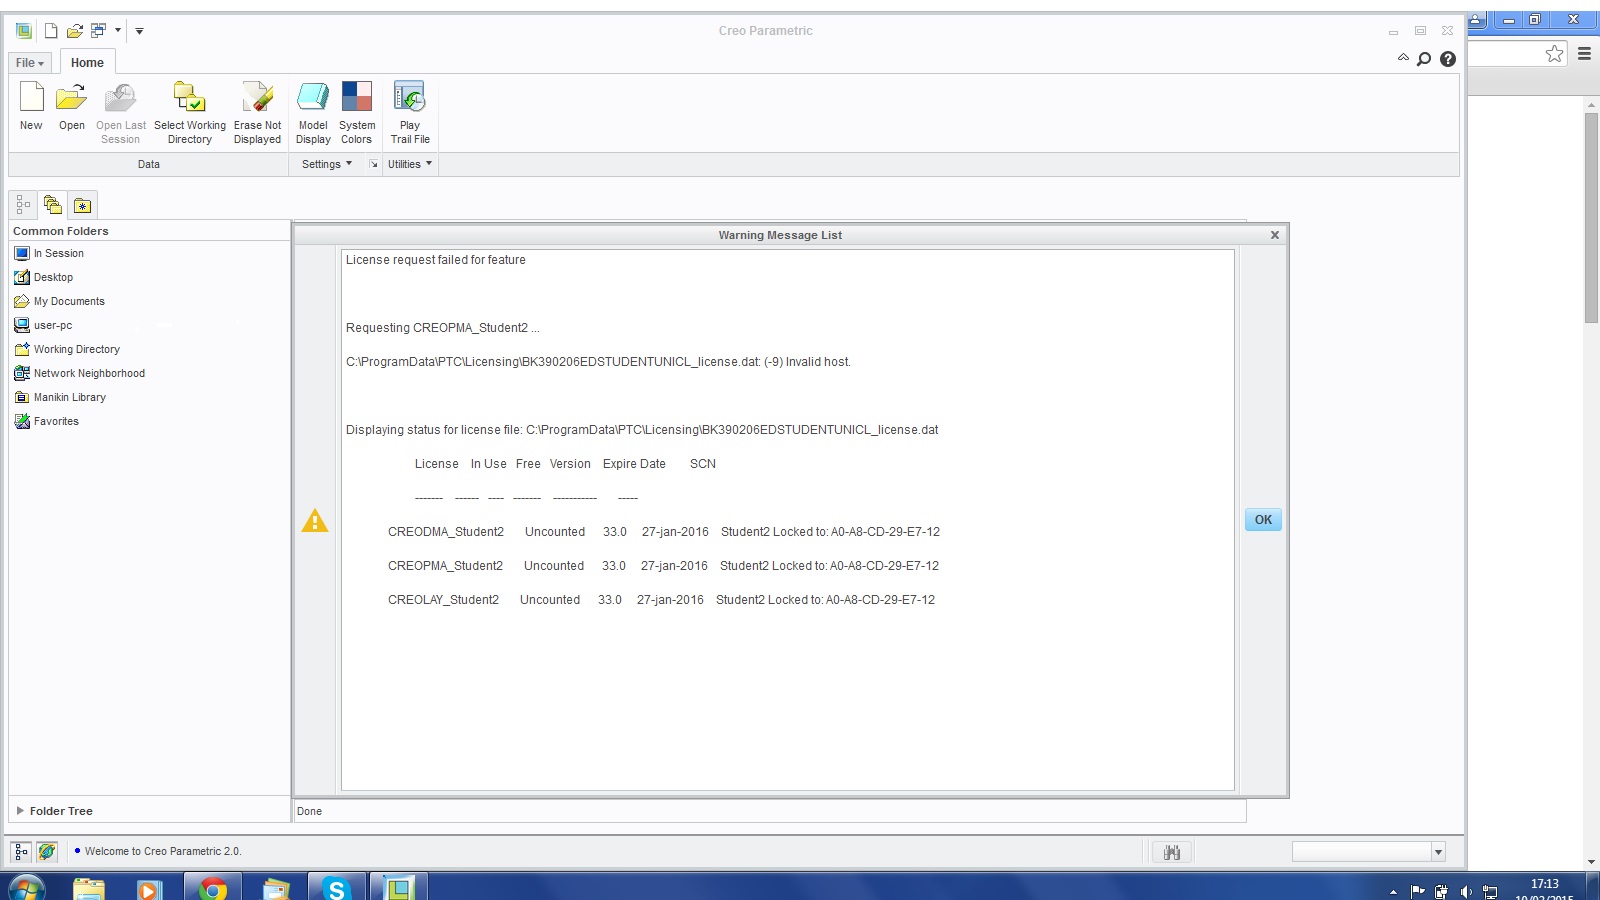Image resolution: width=1600 pixels, height=900 pixels.
Task: Minimize the ribbon with the caret icon
Action: point(1403,58)
